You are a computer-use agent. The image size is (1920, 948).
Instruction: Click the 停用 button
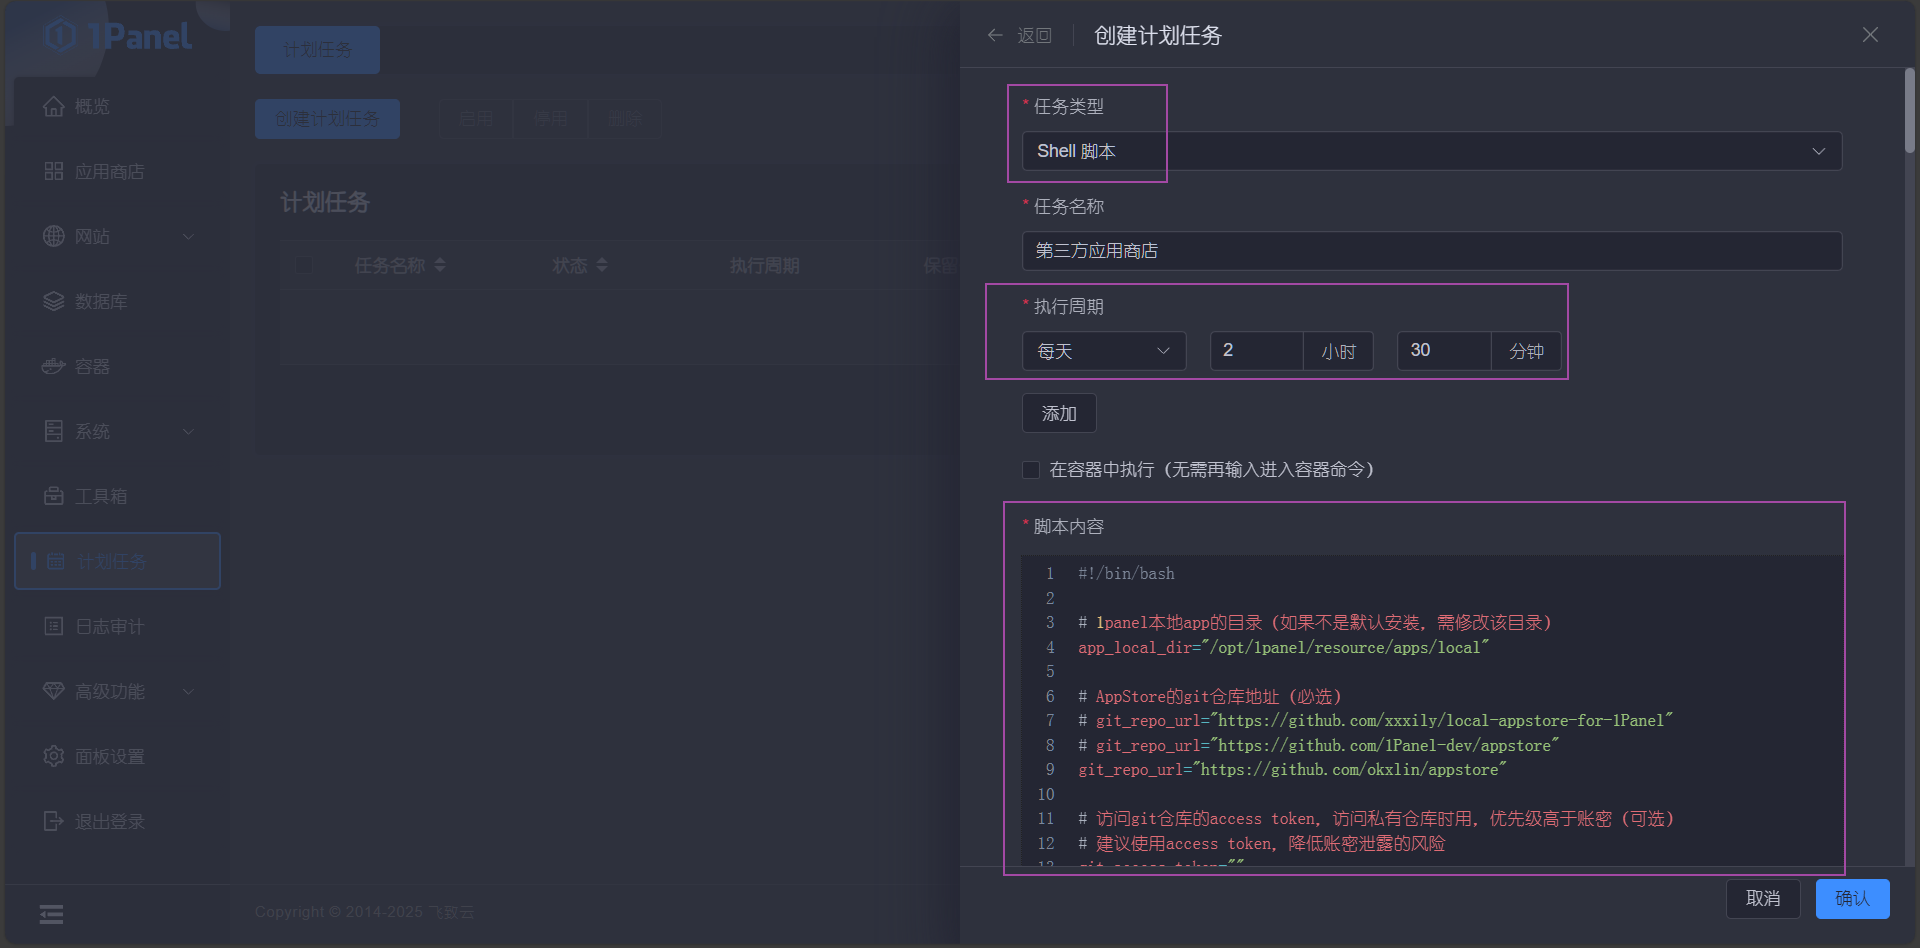(550, 119)
